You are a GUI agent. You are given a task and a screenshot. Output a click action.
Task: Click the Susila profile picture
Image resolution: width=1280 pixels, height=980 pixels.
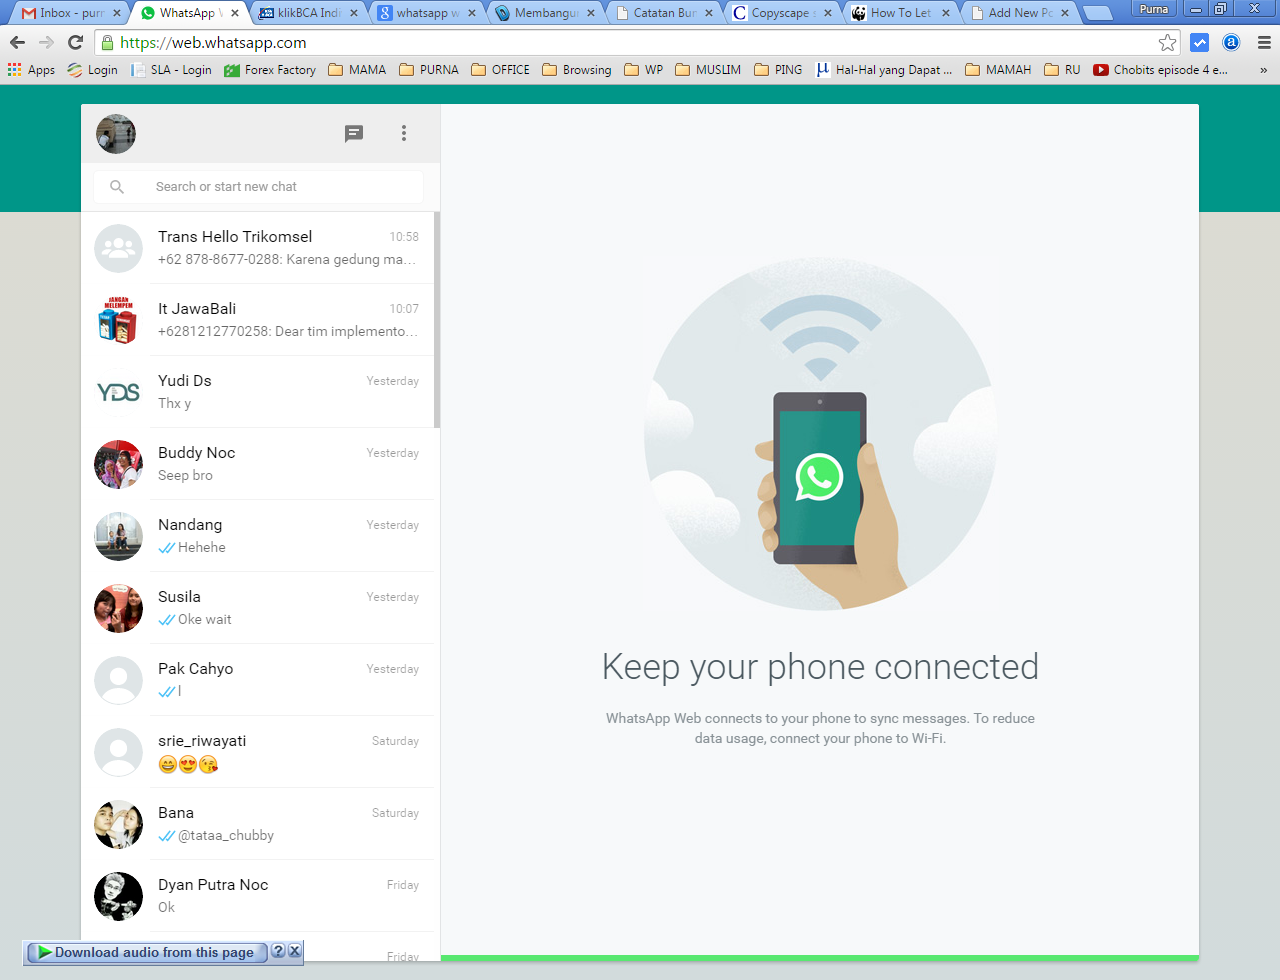click(x=119, y=608)
